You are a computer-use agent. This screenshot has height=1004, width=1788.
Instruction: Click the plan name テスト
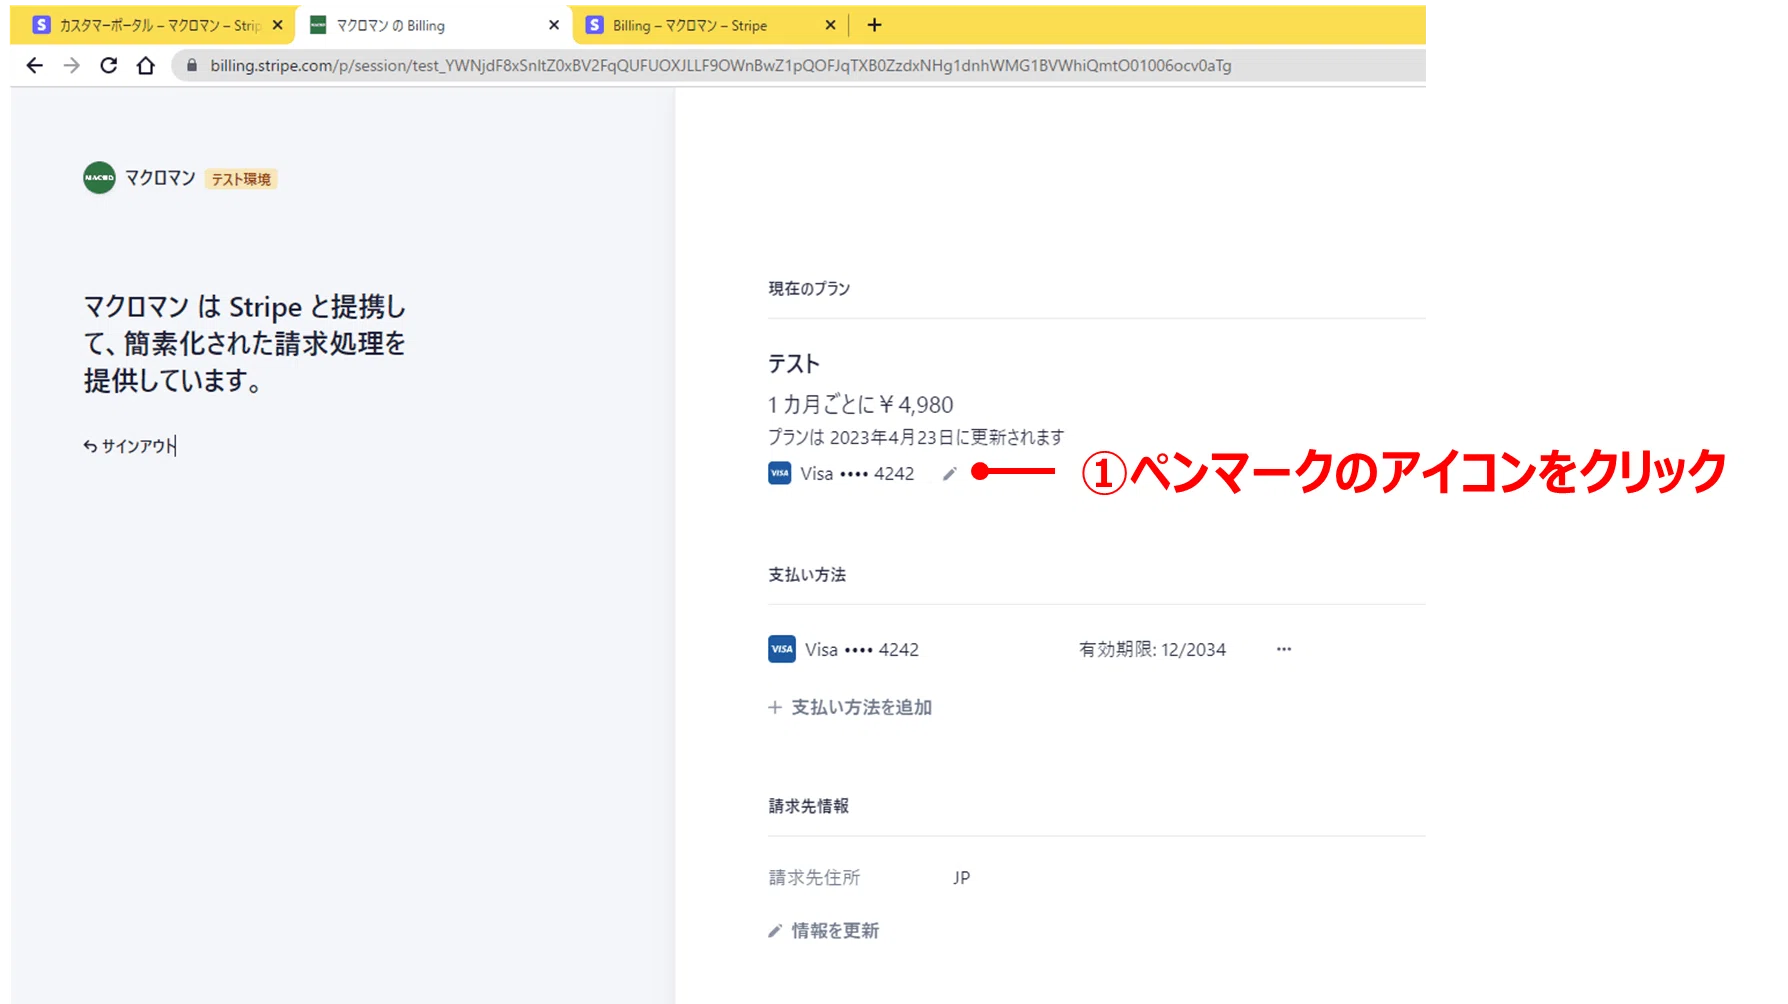coord(794,364)
